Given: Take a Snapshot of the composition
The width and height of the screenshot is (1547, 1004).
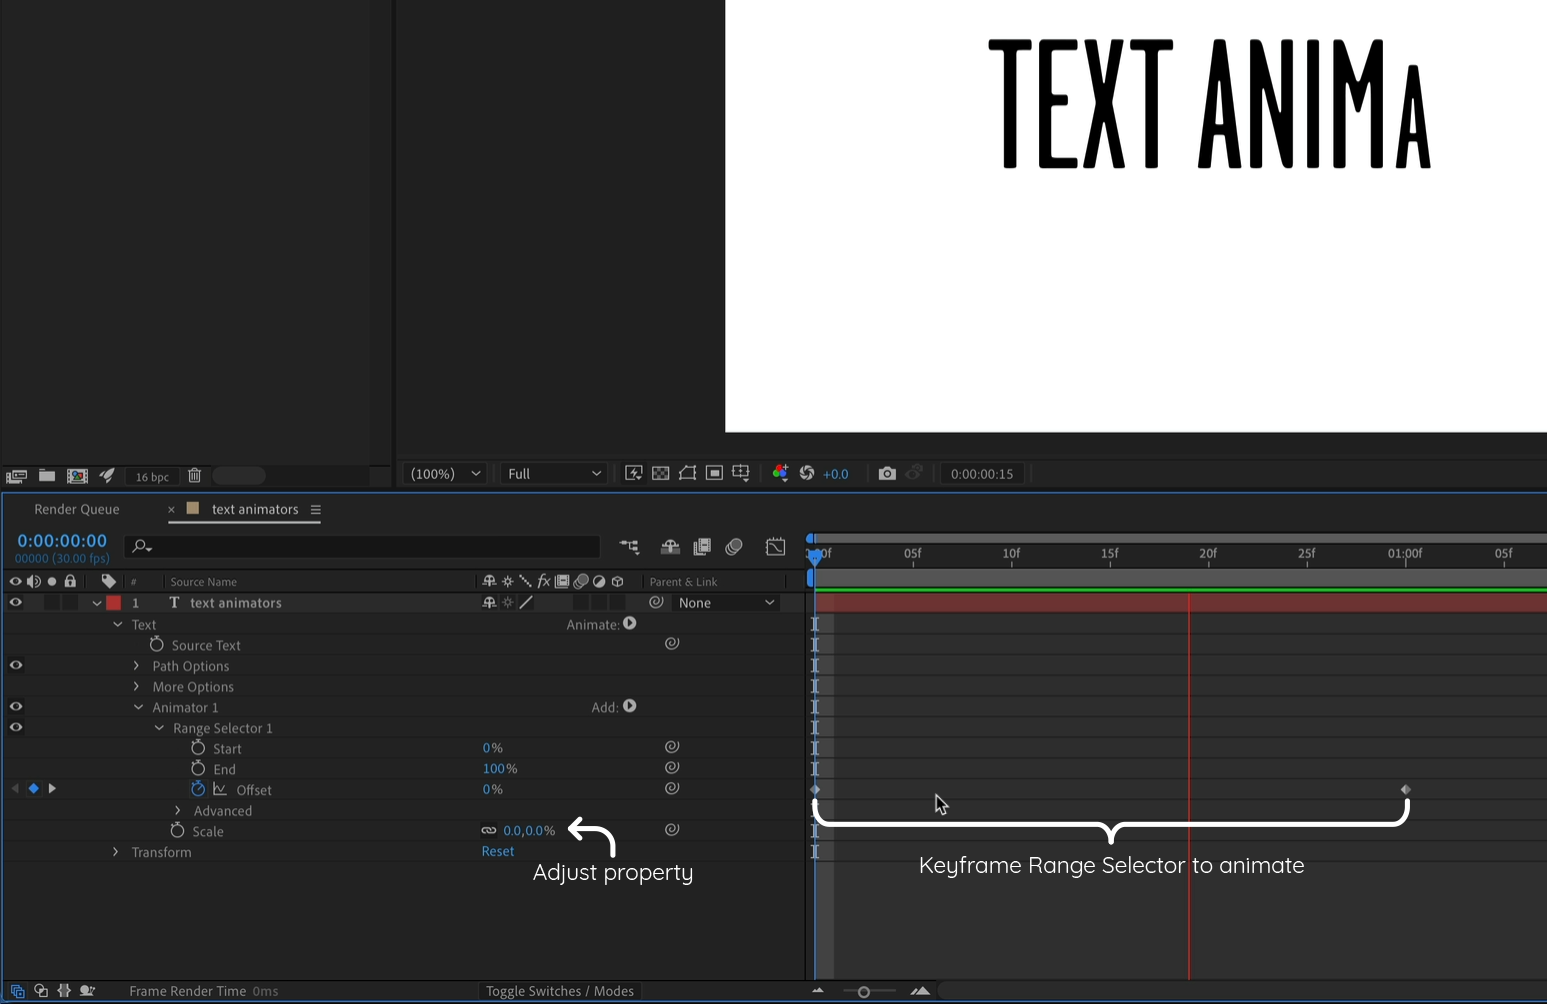Looking at the screenshot, I should (x=887, y=473).
